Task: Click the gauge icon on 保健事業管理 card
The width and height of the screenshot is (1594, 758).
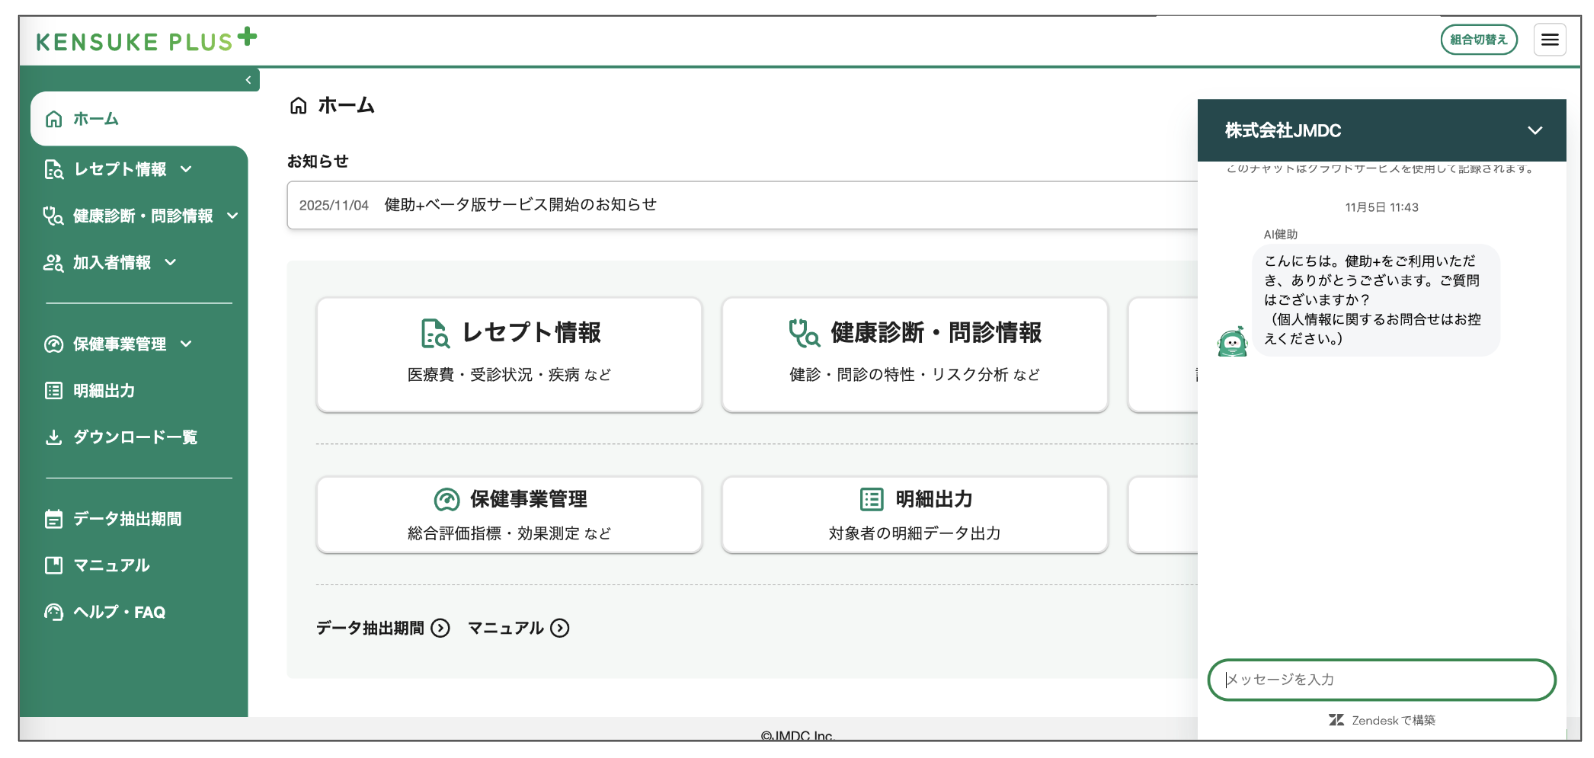Action: click(446, 499)
